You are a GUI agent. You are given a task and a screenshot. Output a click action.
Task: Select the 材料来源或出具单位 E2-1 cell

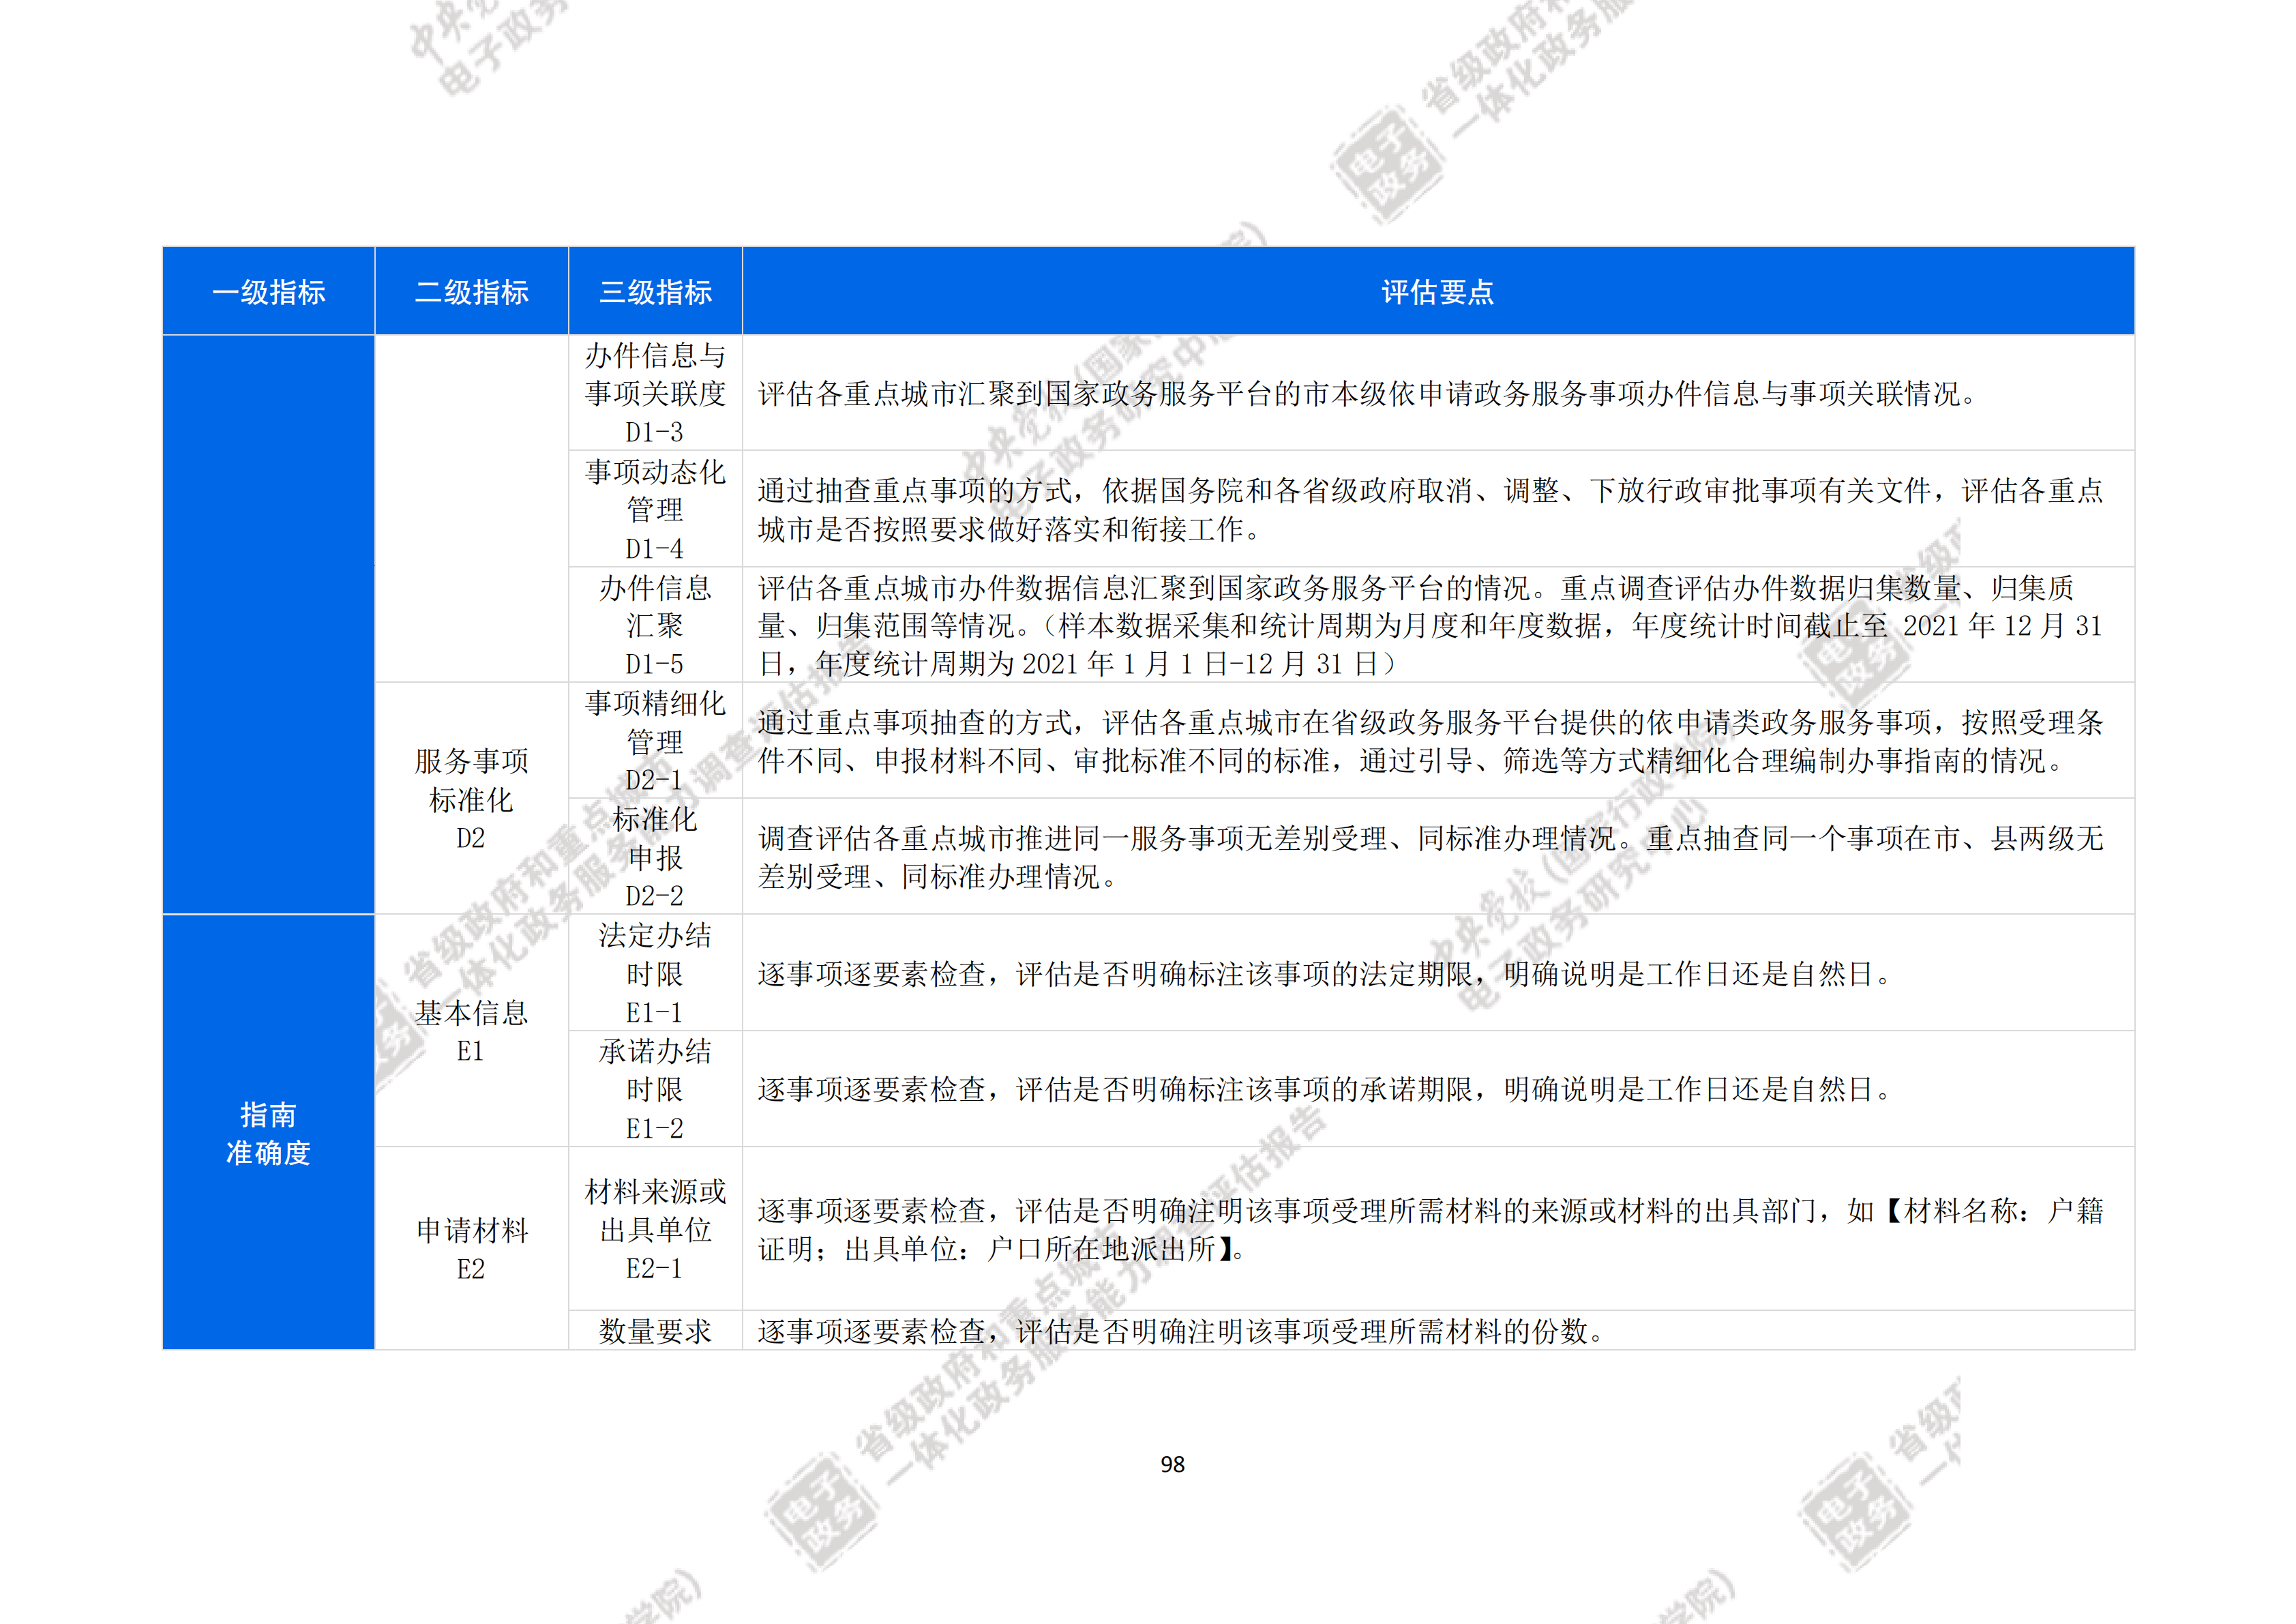655,1229
